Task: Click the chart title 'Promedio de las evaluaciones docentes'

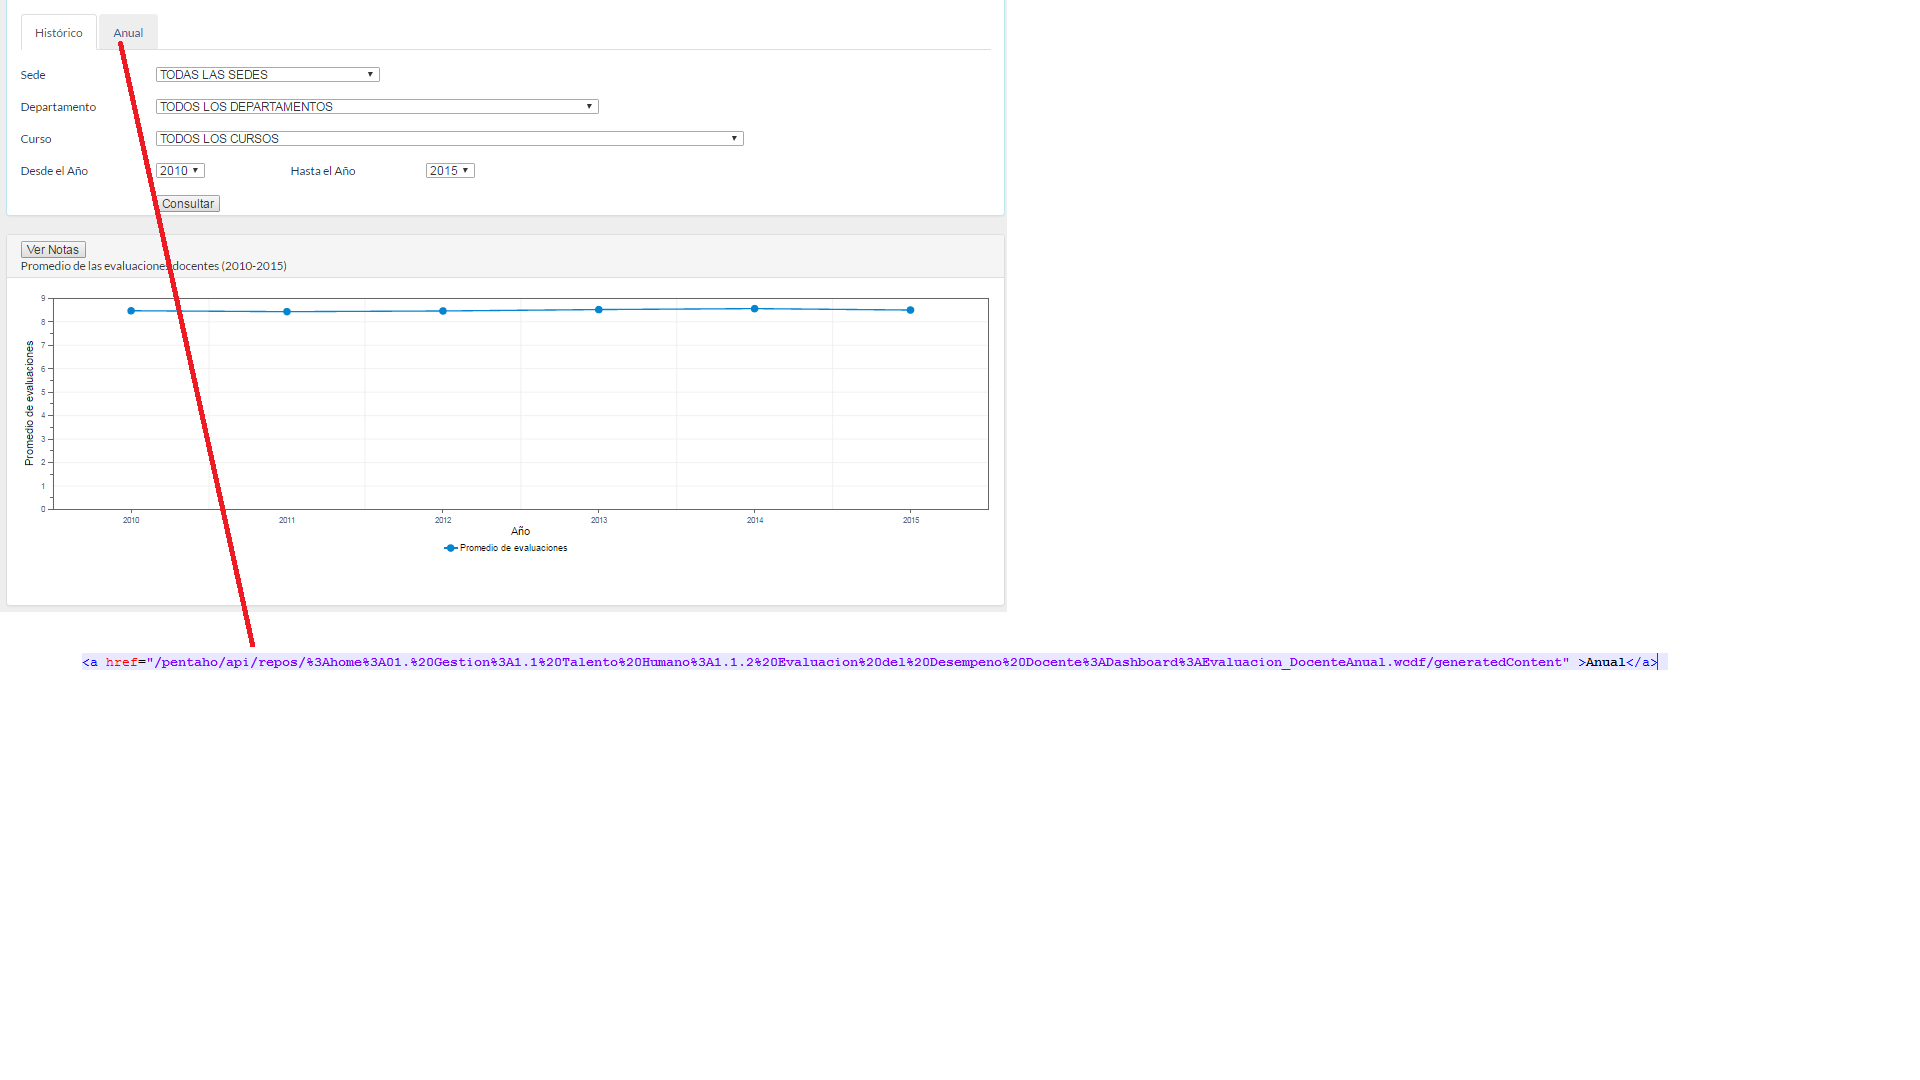Action: pos(154,266)
